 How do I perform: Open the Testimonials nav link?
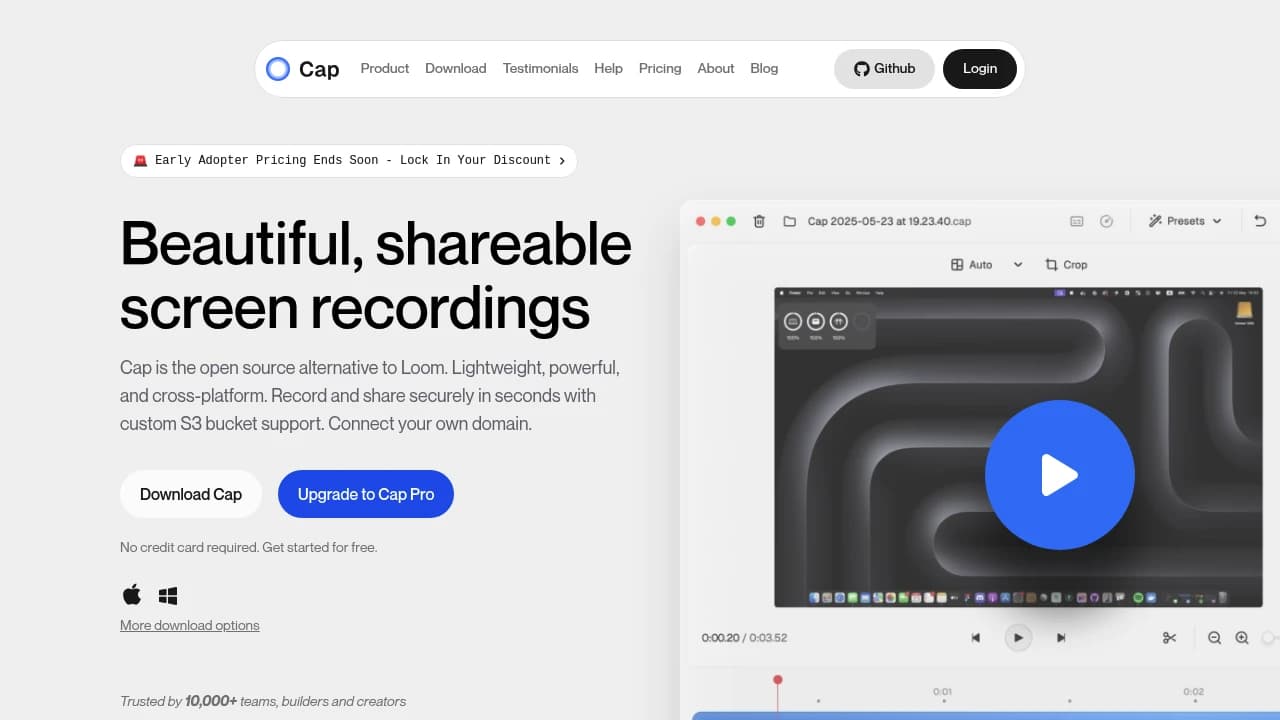[x=540, y=69]
